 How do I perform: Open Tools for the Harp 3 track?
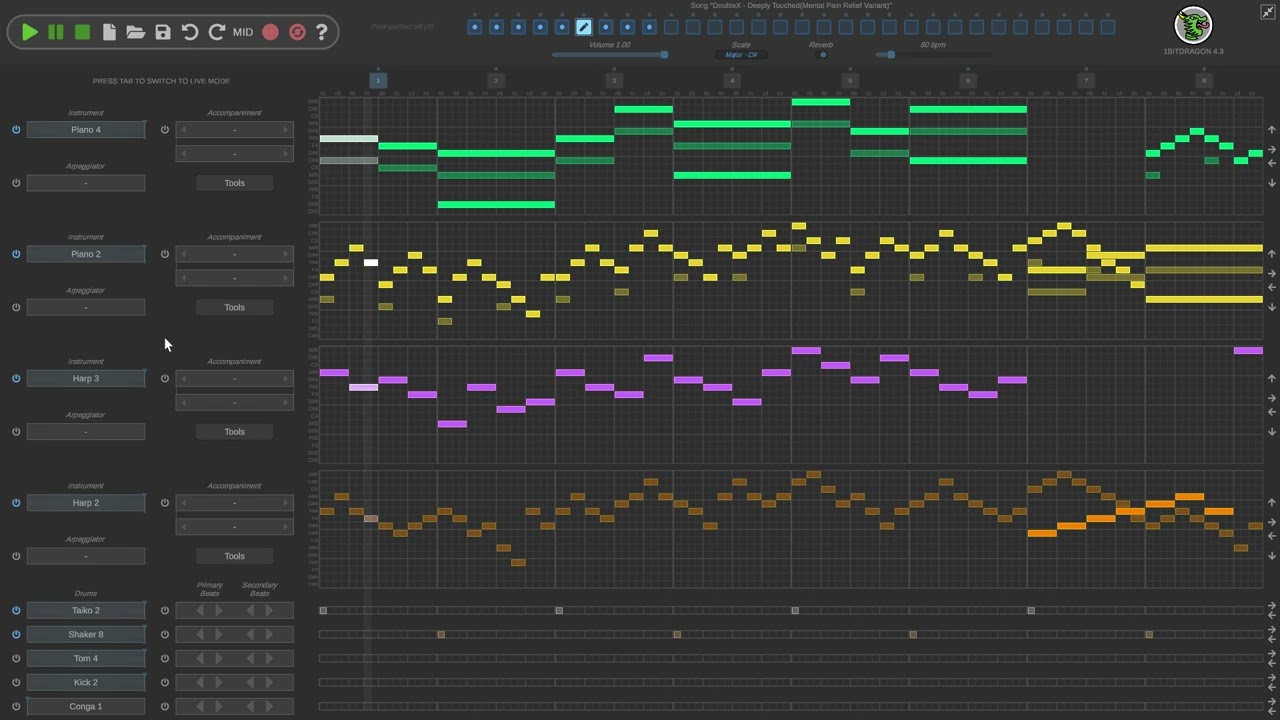(234, 431)
